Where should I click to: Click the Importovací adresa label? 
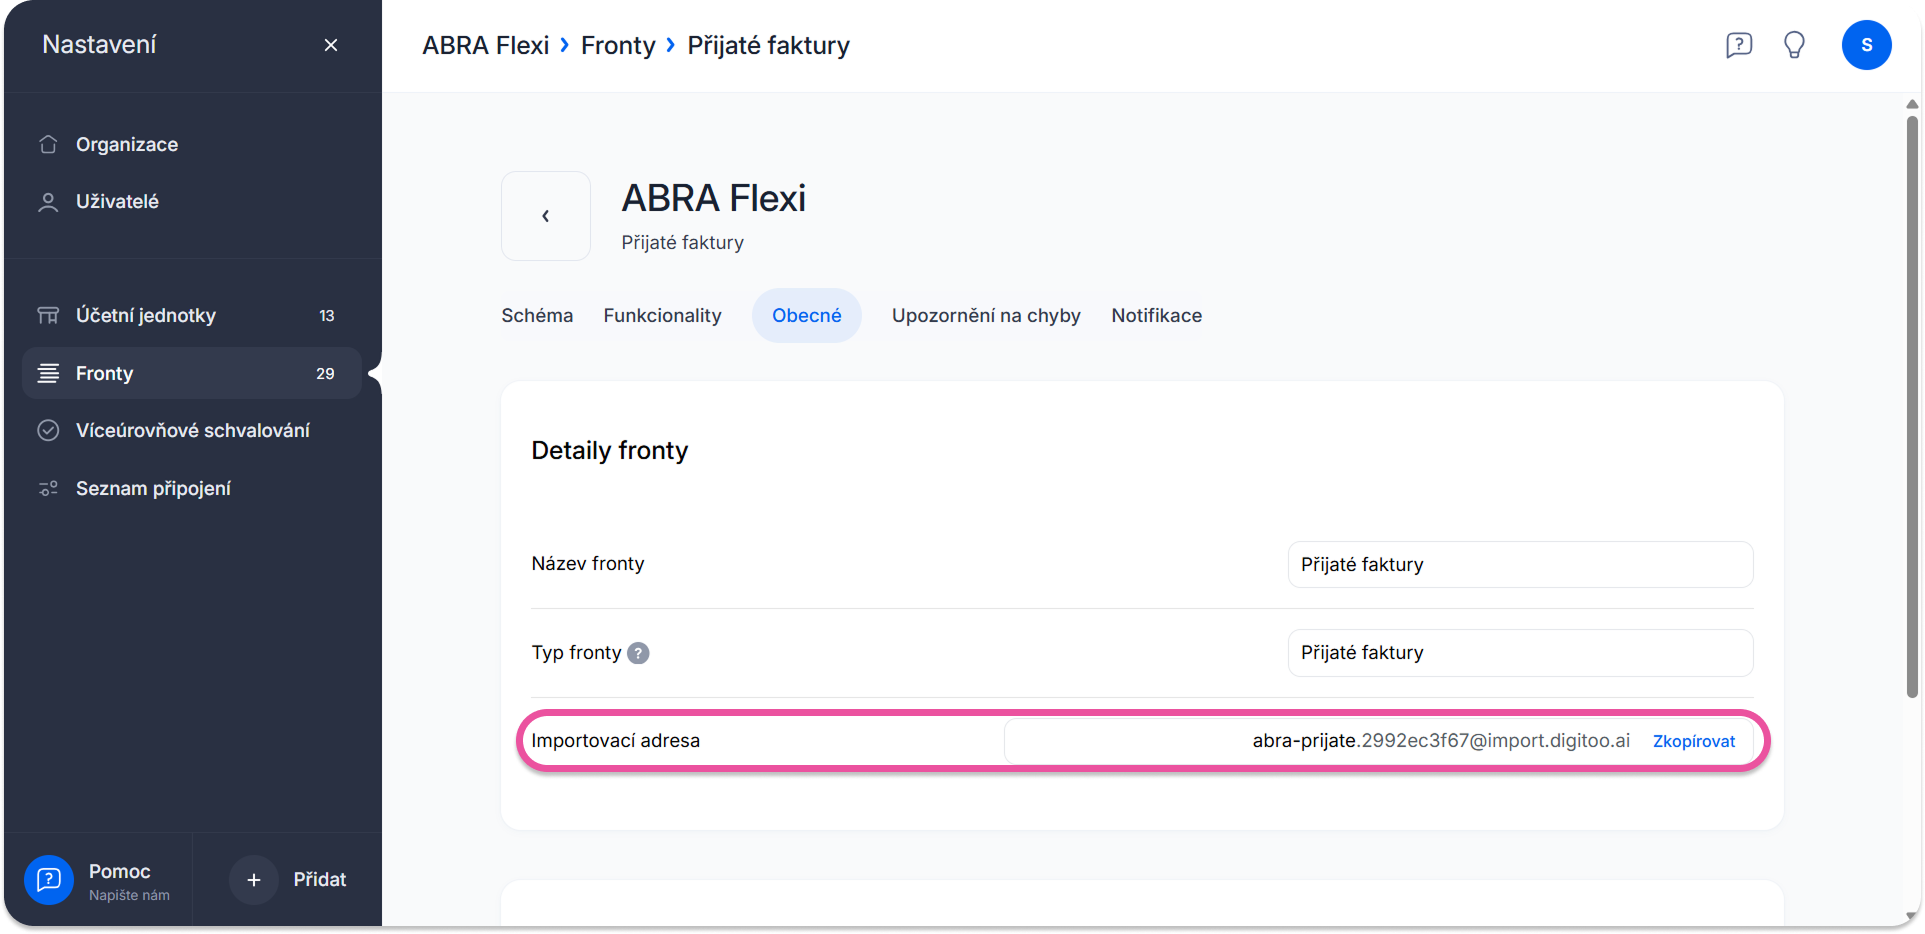616,741
